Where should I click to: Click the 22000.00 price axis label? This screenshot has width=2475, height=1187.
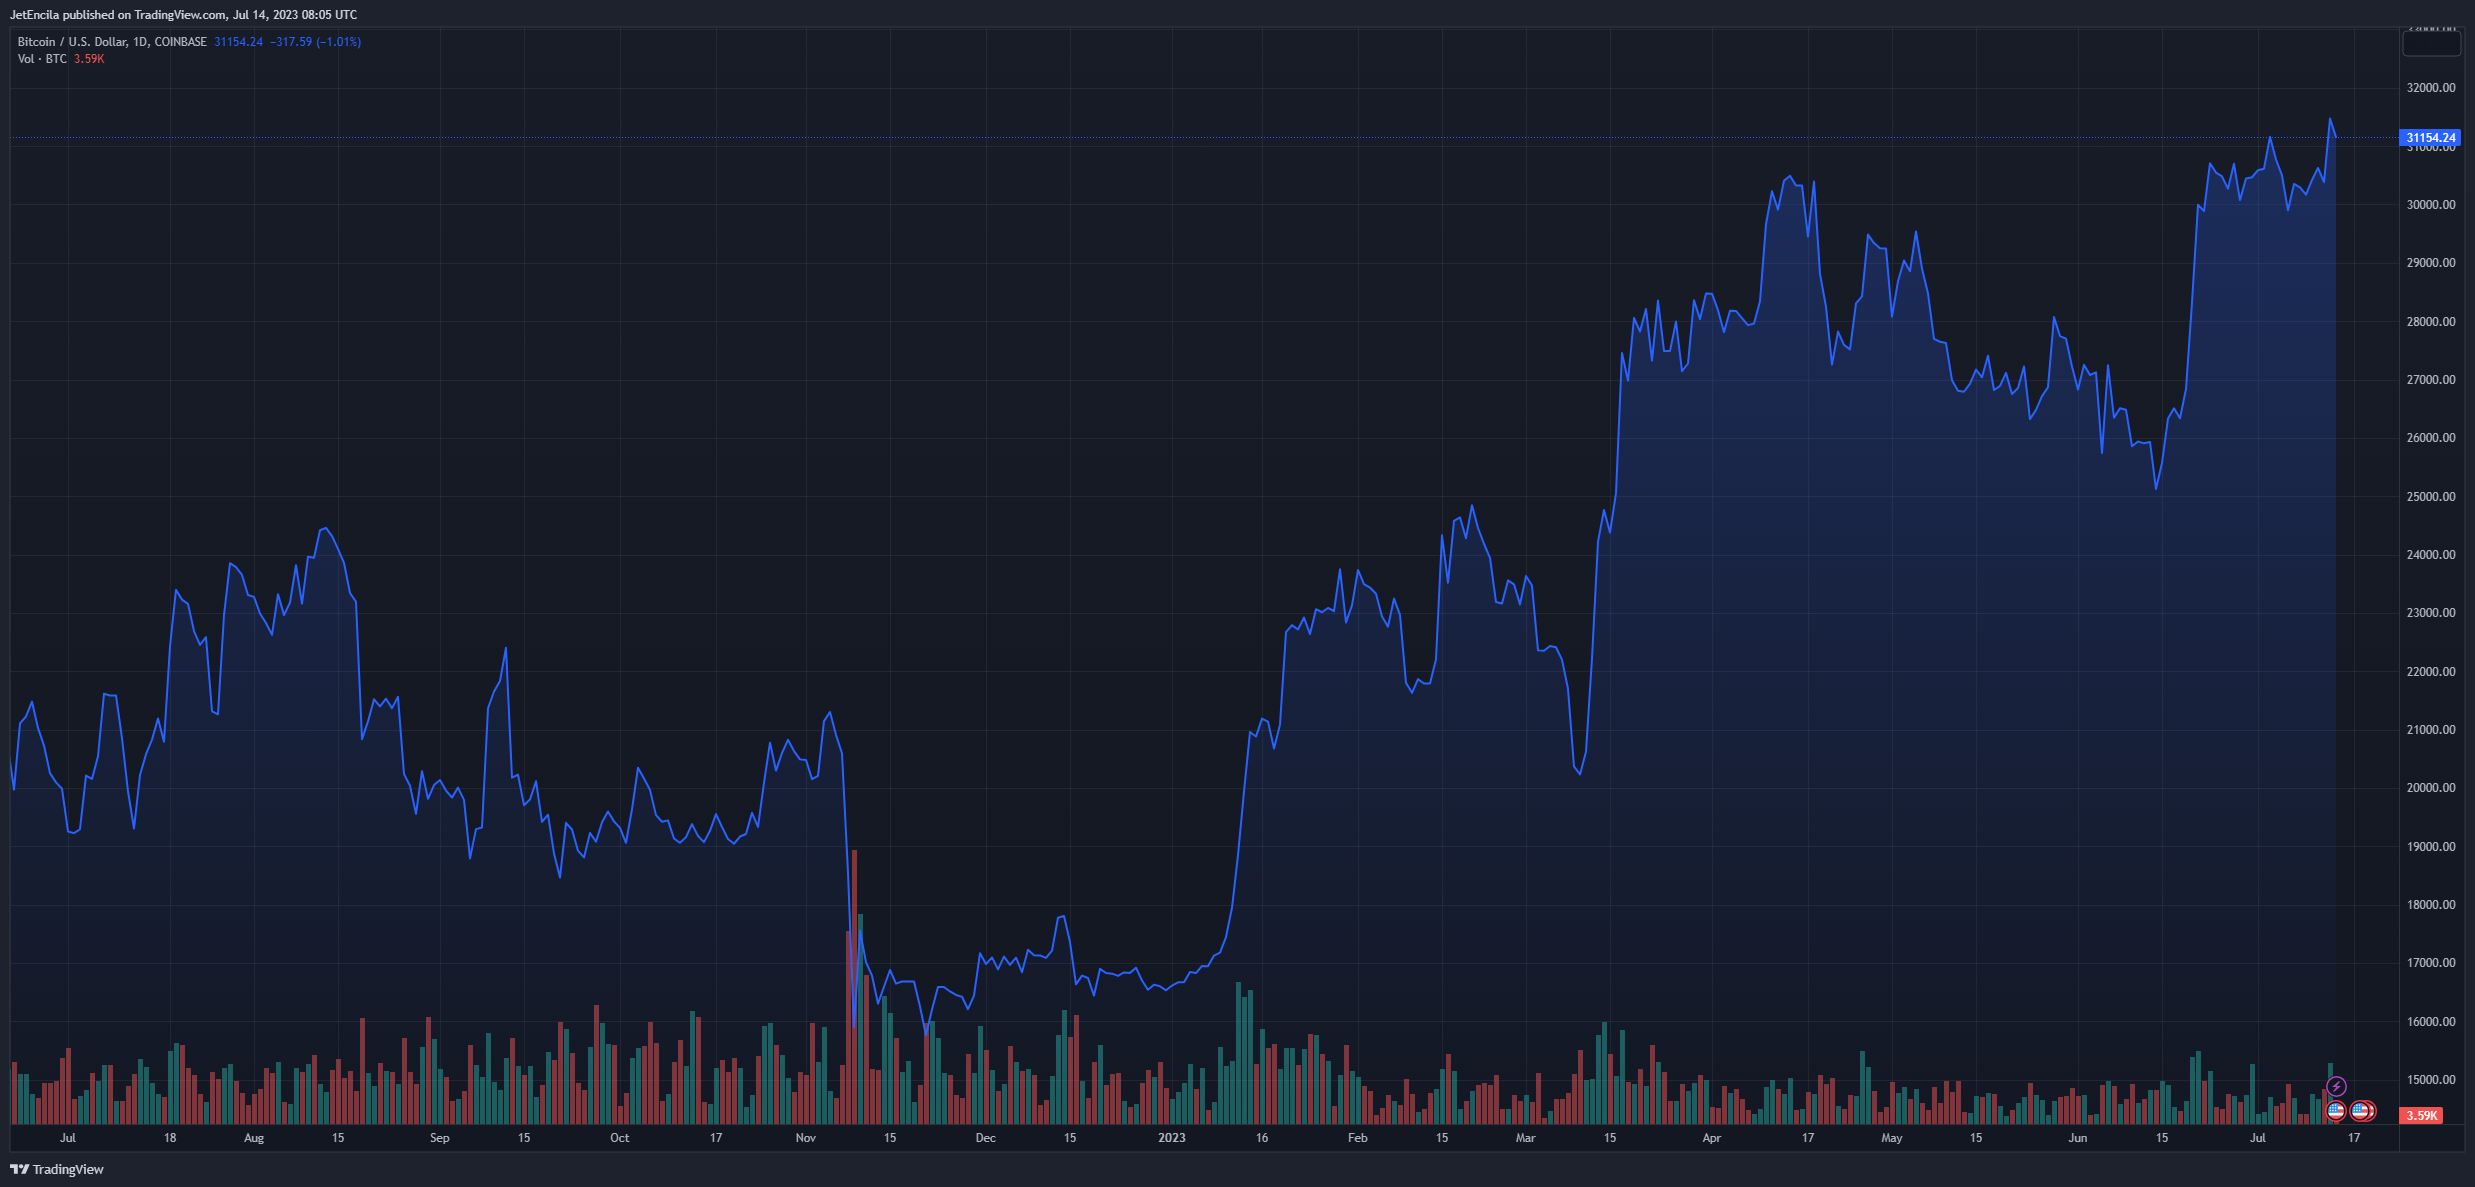2431,672
